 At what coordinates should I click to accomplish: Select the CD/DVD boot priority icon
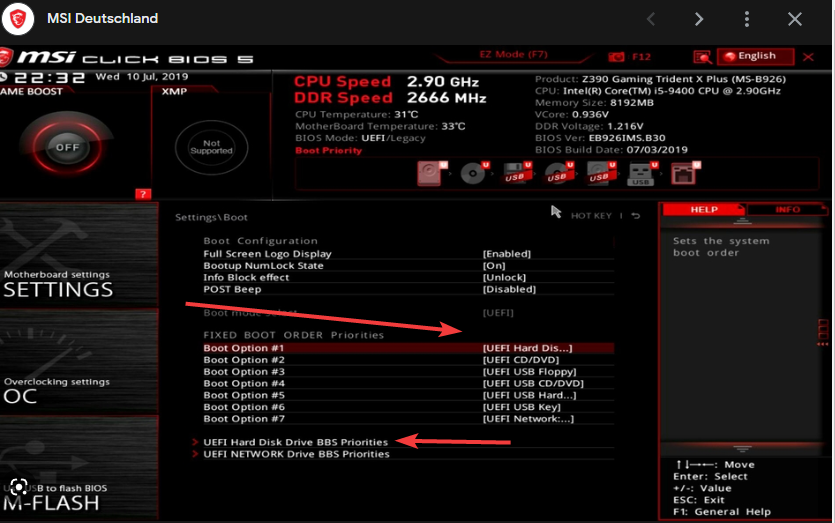[x=474, y=173]
